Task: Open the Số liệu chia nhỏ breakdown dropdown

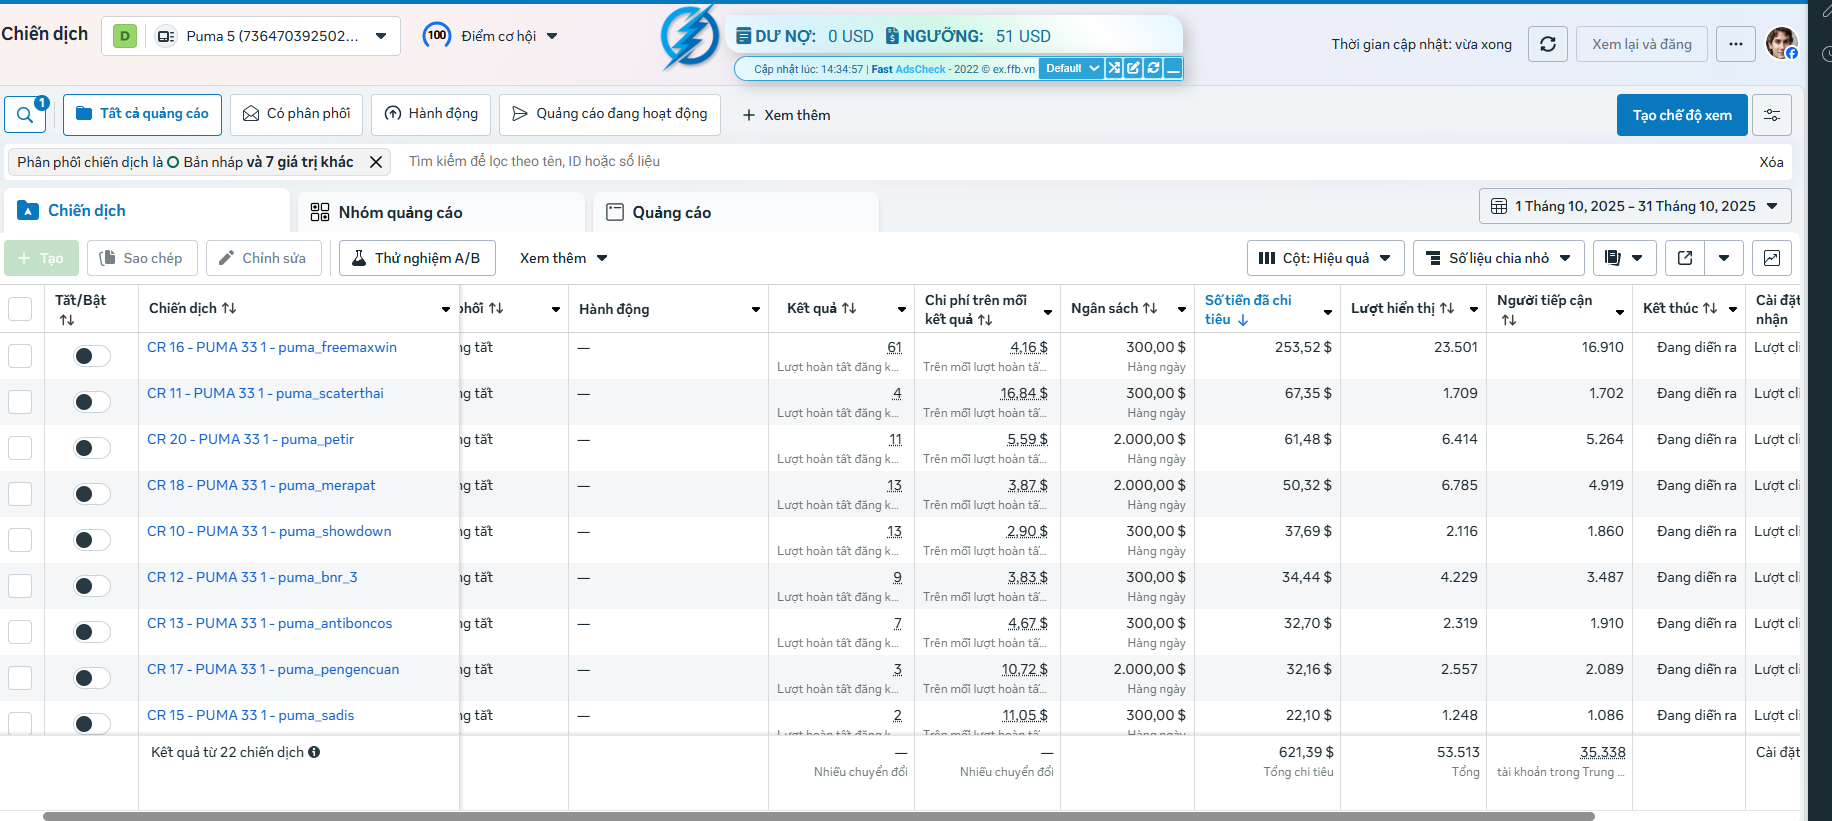Action: pos(1498,258)
